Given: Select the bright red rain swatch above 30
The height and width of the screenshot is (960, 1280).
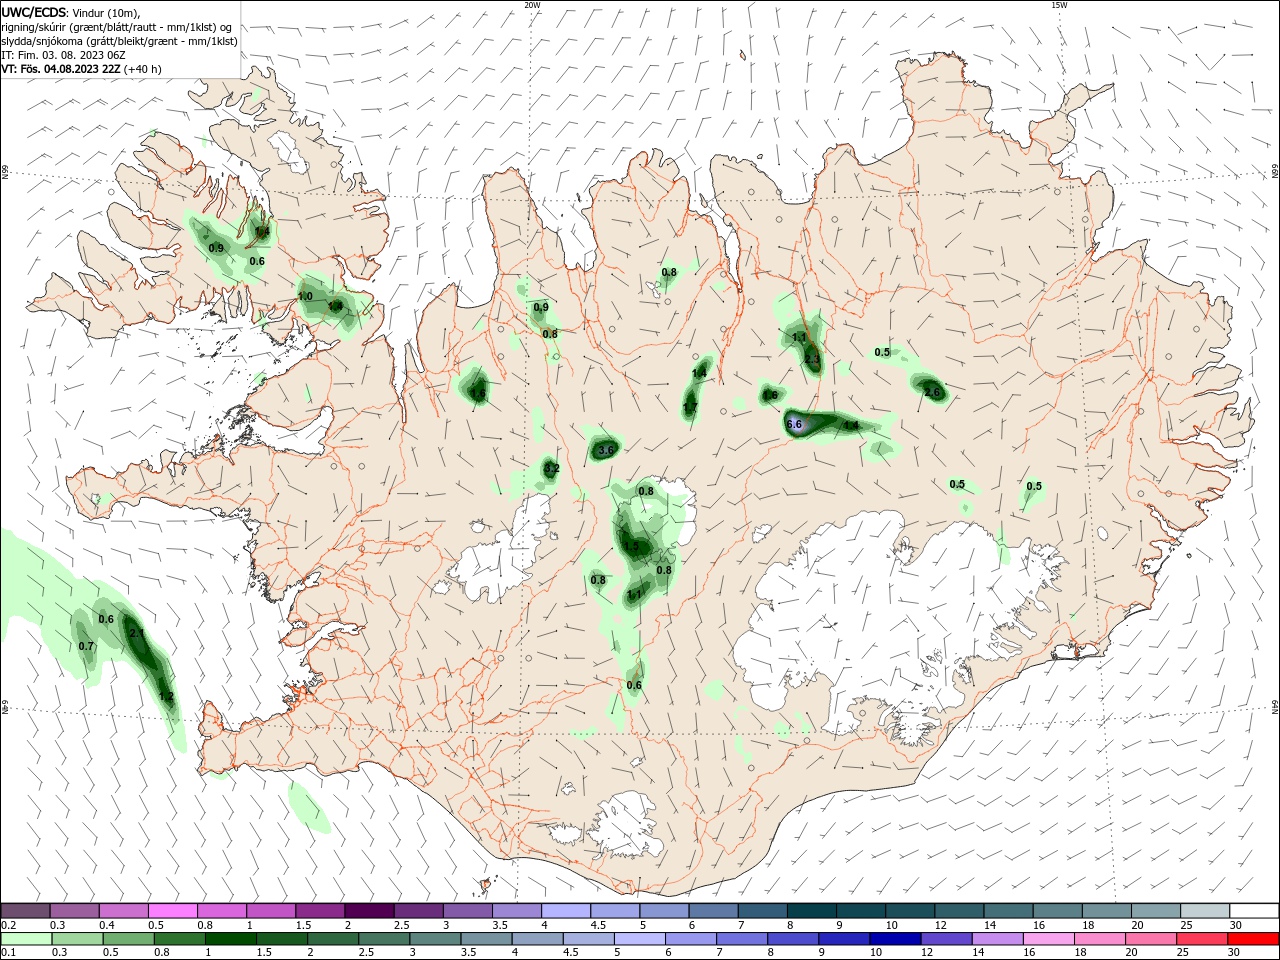Looking at the screenshot, I should (1253, 939).
